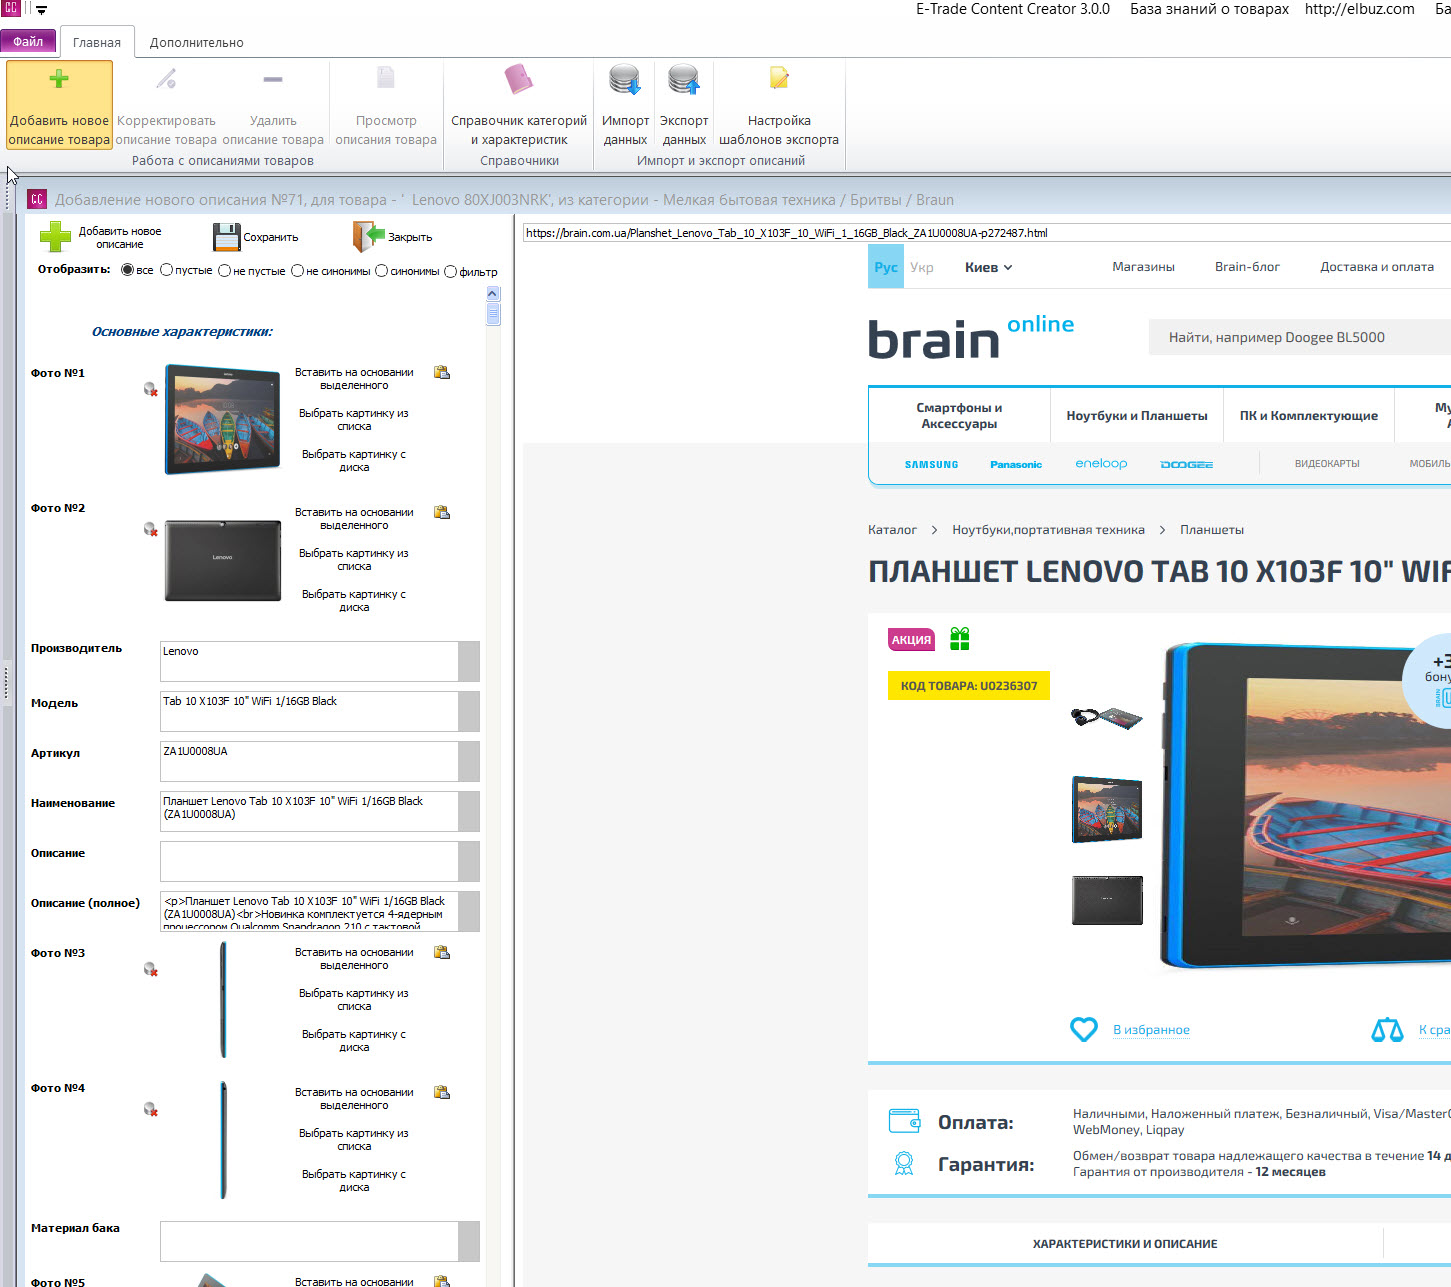
Task: Click the compare scales icon on webpage
Action: [1387, 1029]
